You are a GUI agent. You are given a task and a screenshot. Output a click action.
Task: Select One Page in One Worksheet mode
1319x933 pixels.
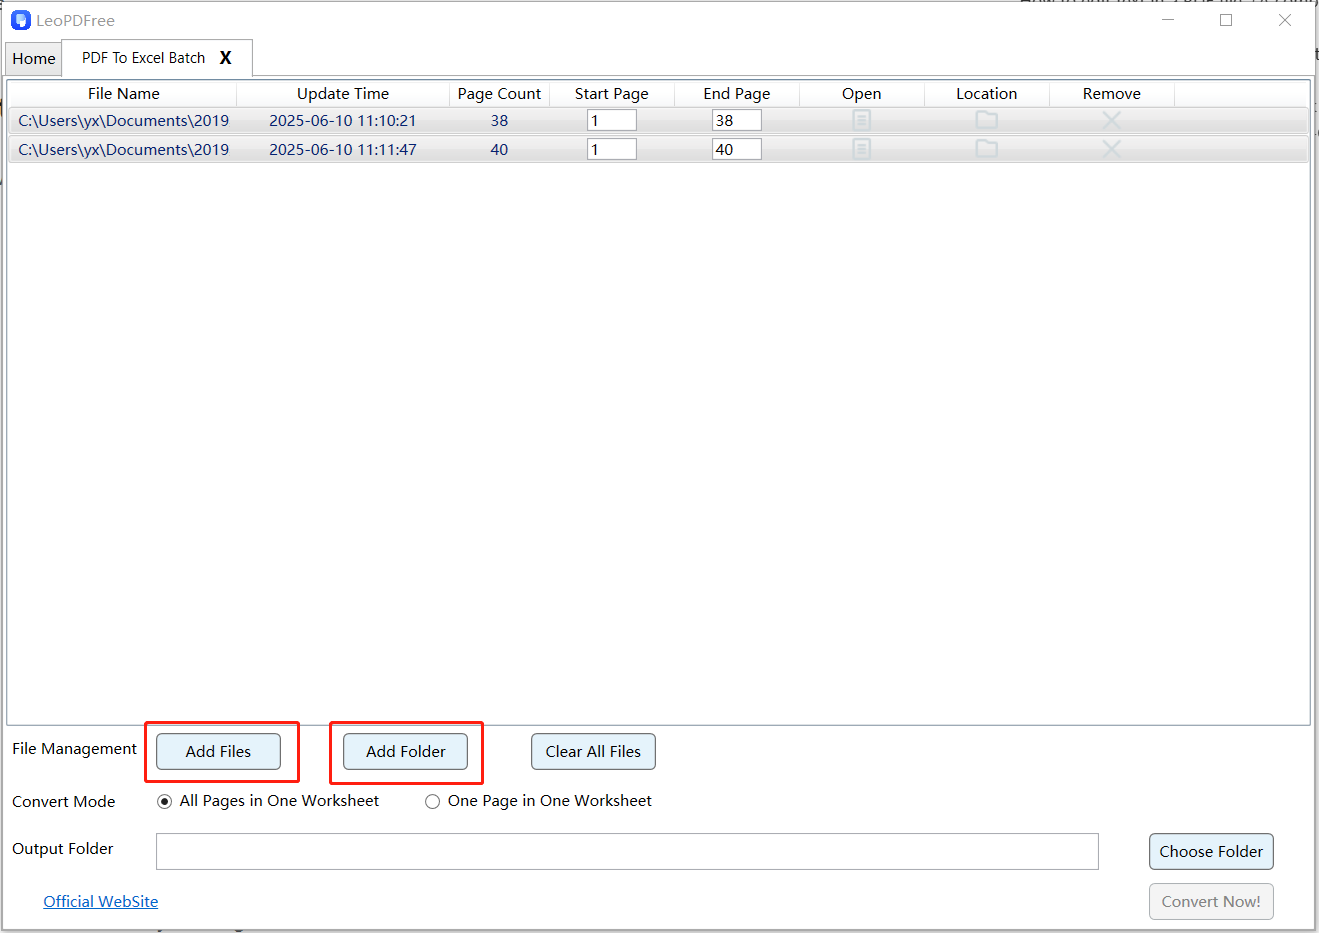[x=432, y=800]
